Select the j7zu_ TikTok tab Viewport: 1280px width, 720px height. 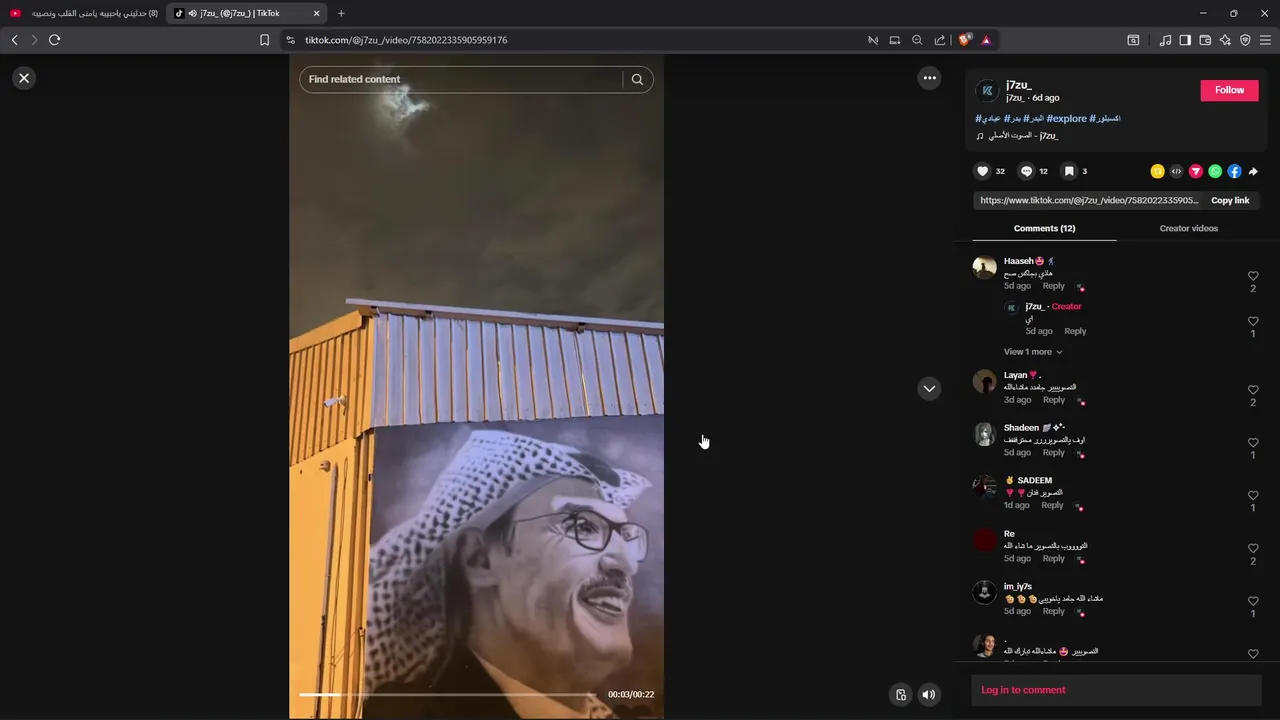pyautogui.click(x=247, y=13)
